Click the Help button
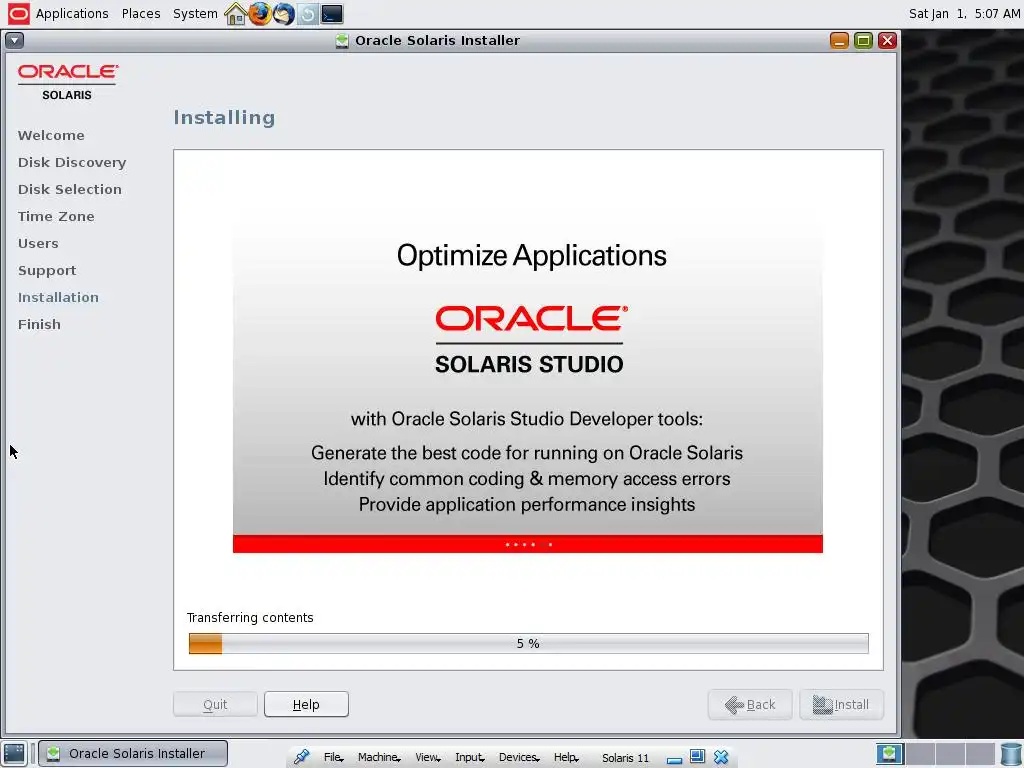The height and width of the screenshot is (768, 1024). pyautogui.click(x=306, y=704)
